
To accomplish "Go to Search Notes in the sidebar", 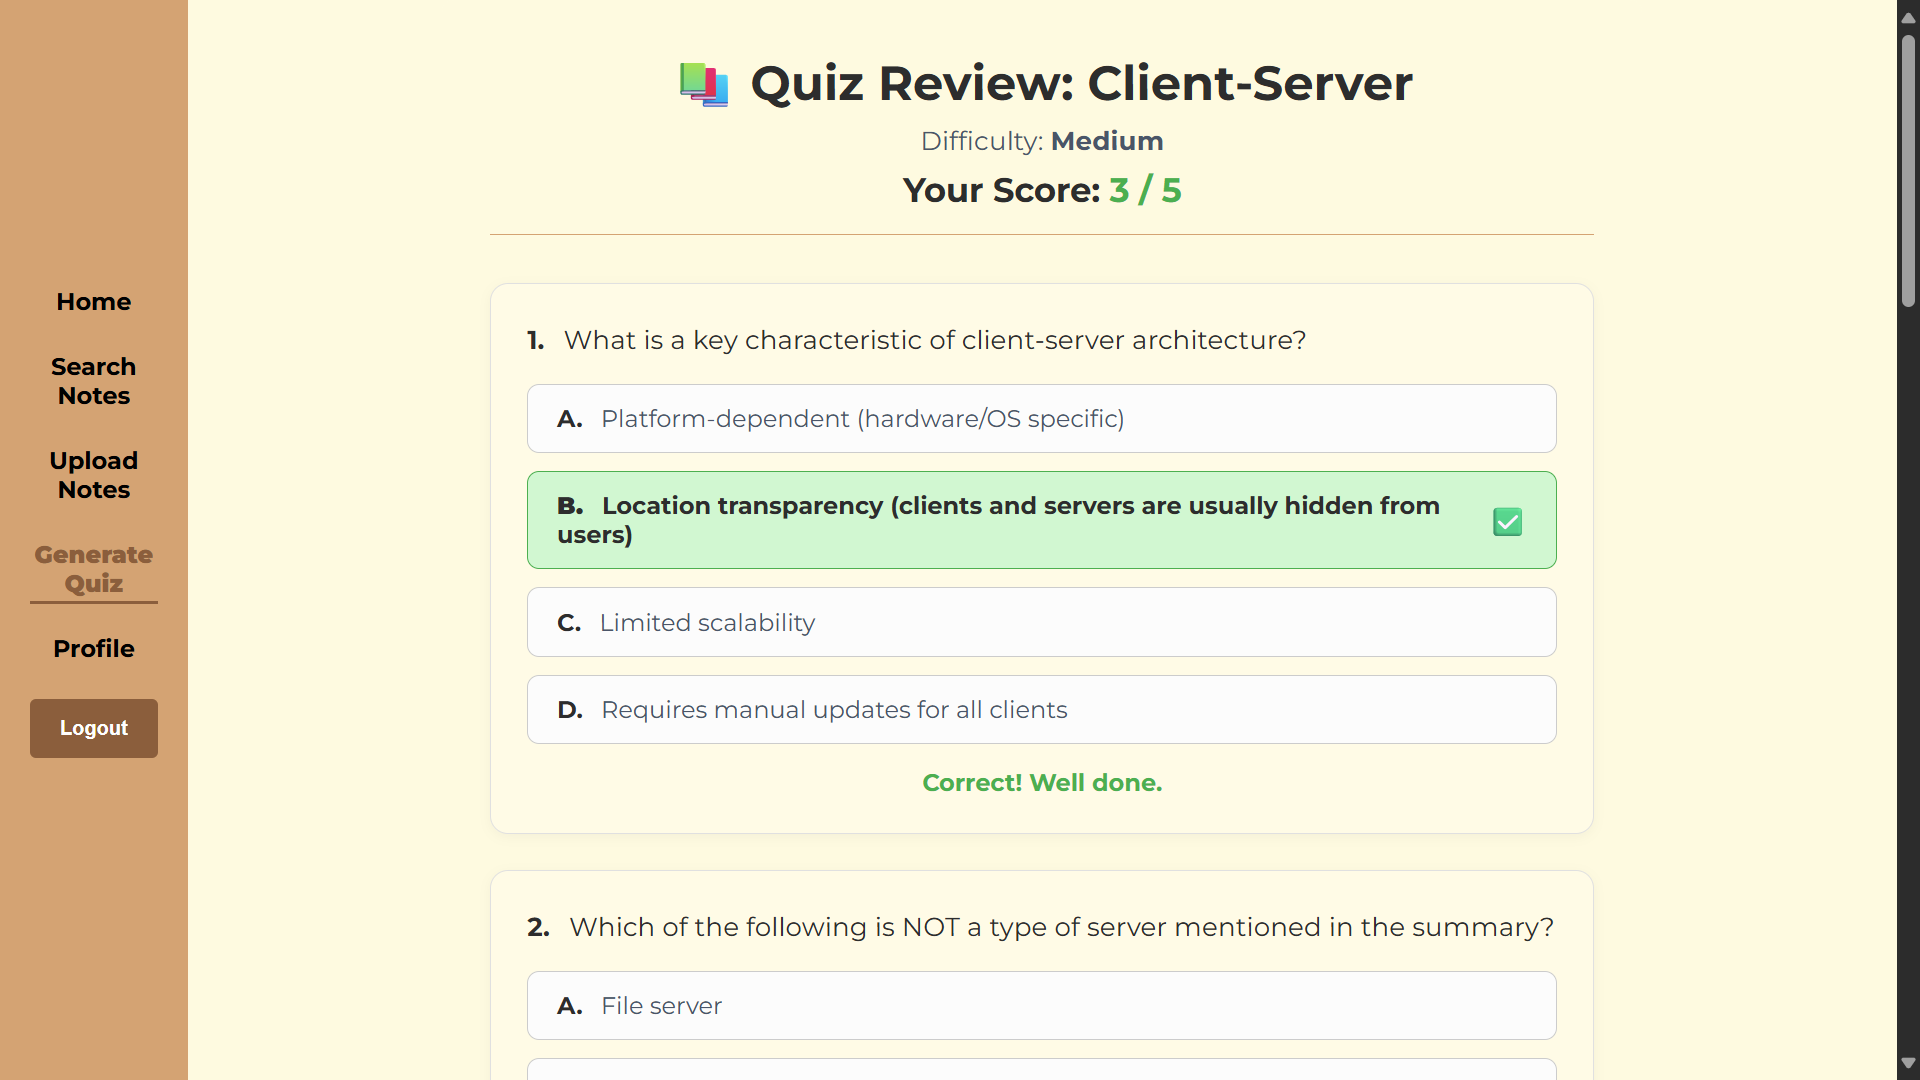I will [93, 381].
